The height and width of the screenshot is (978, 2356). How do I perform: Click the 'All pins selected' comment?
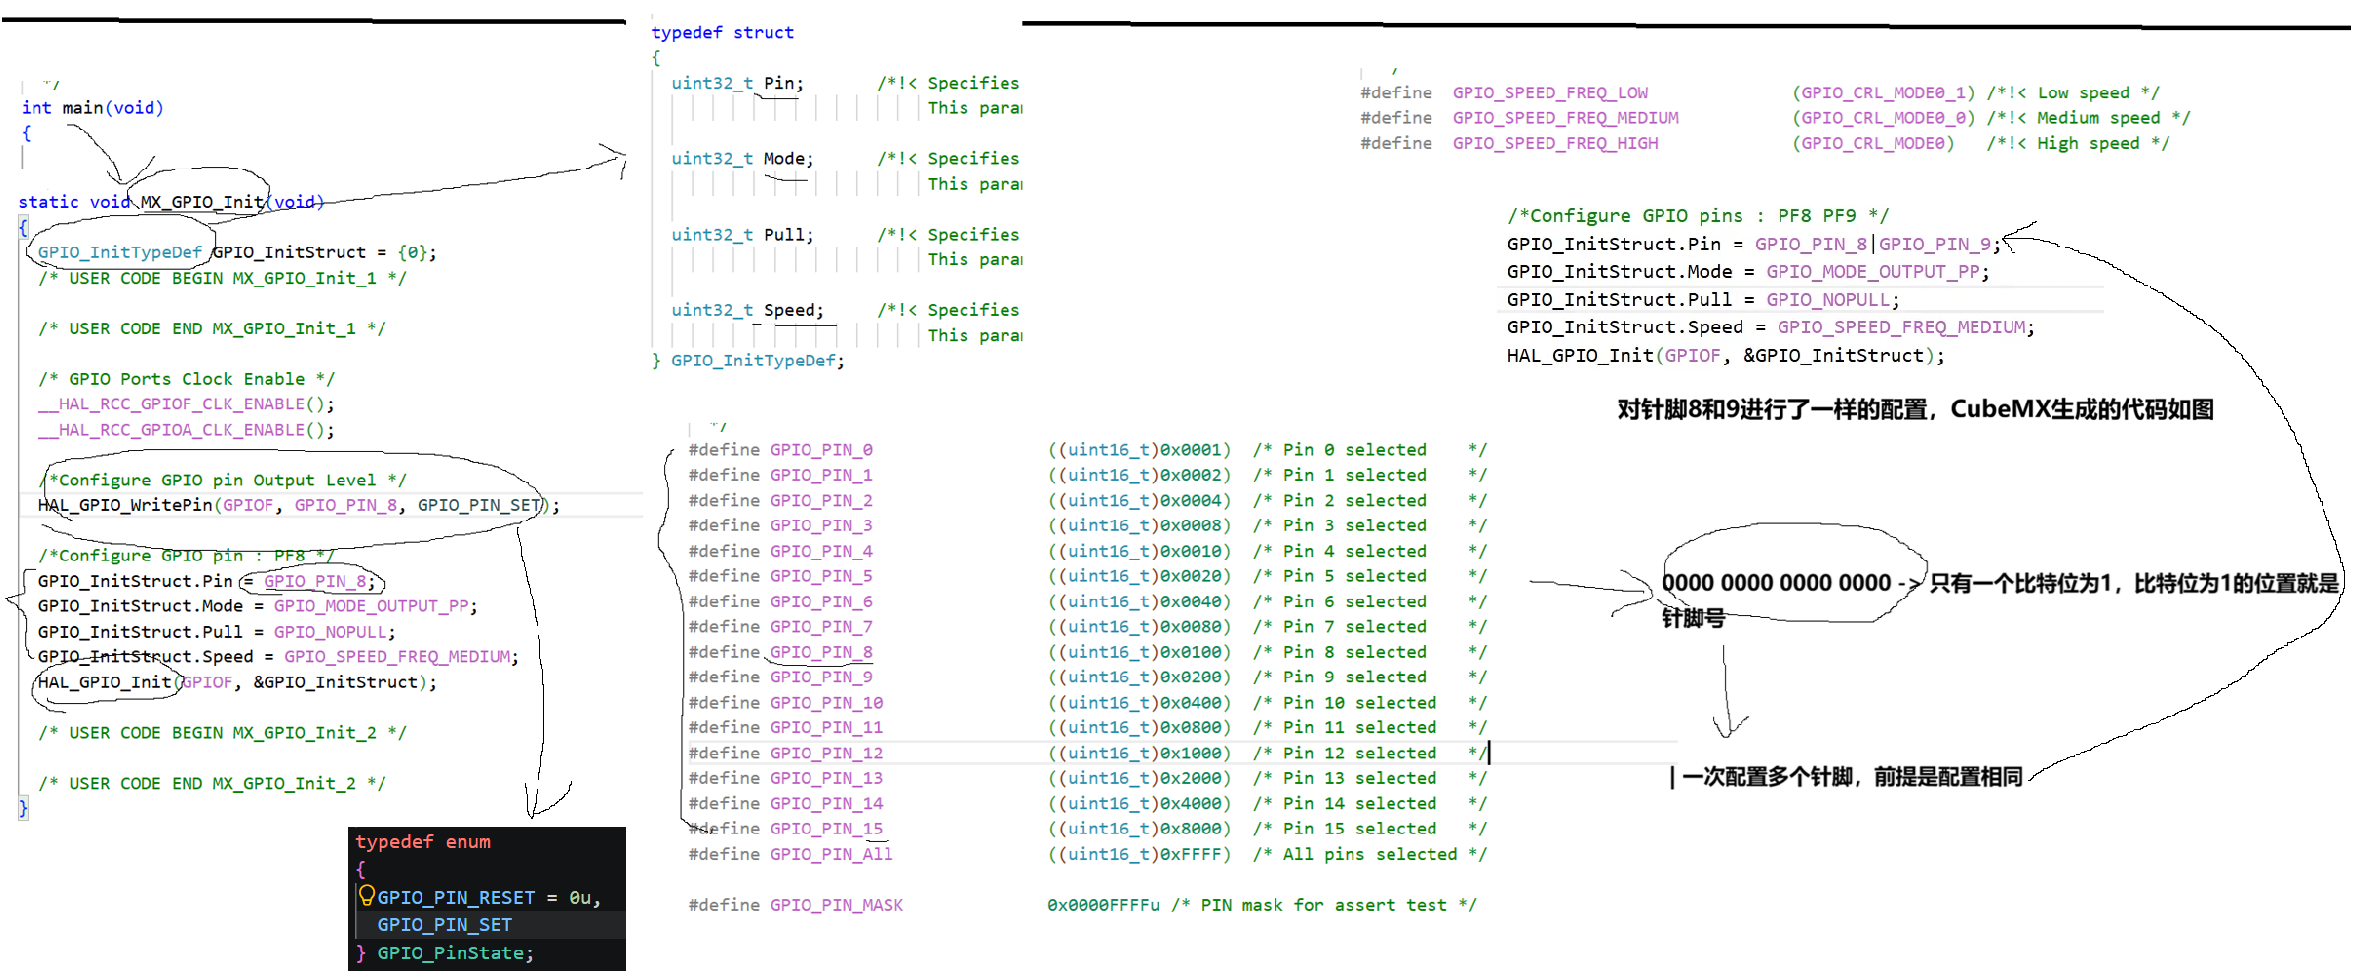[1369, 854]
